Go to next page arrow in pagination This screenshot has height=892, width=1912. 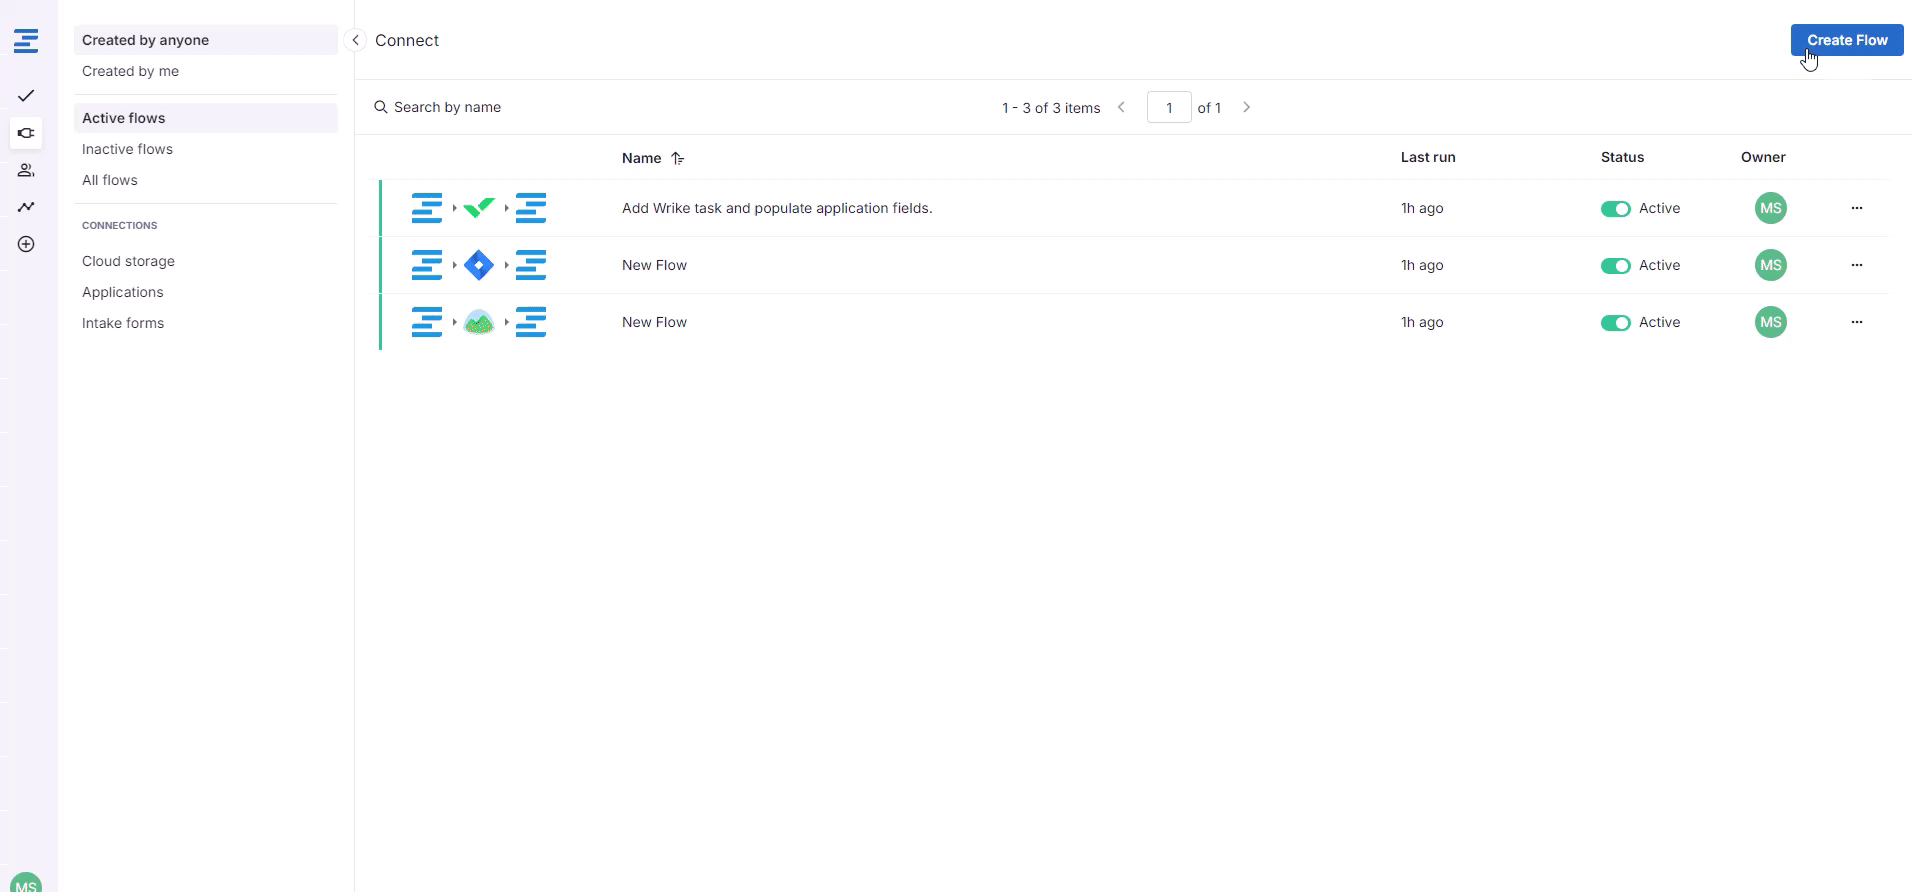(x=1246, y=107)
